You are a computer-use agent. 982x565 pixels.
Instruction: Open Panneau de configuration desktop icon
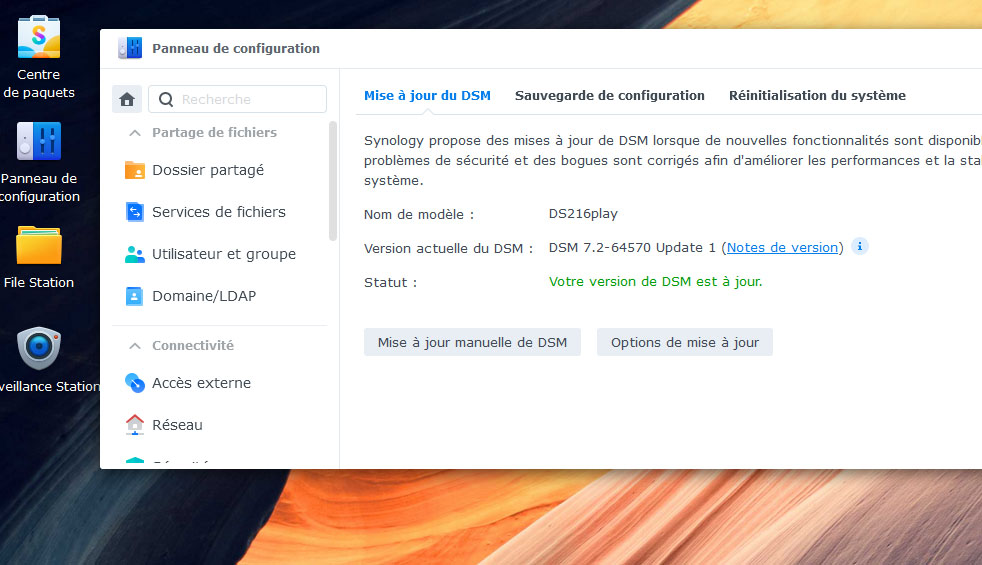click(39, 143)
